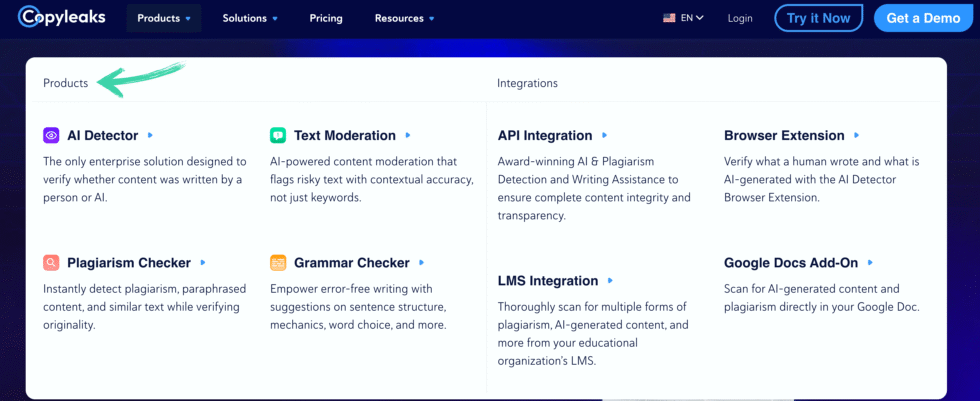Click the purple AI Detector eye icon
The width and height of the screenshot is (980, 401).
(x=51, y=136)
